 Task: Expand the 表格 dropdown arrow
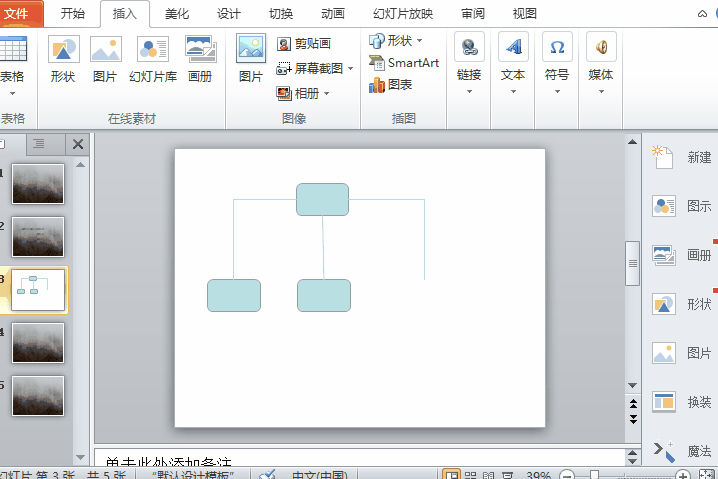(x=12, y=93)
